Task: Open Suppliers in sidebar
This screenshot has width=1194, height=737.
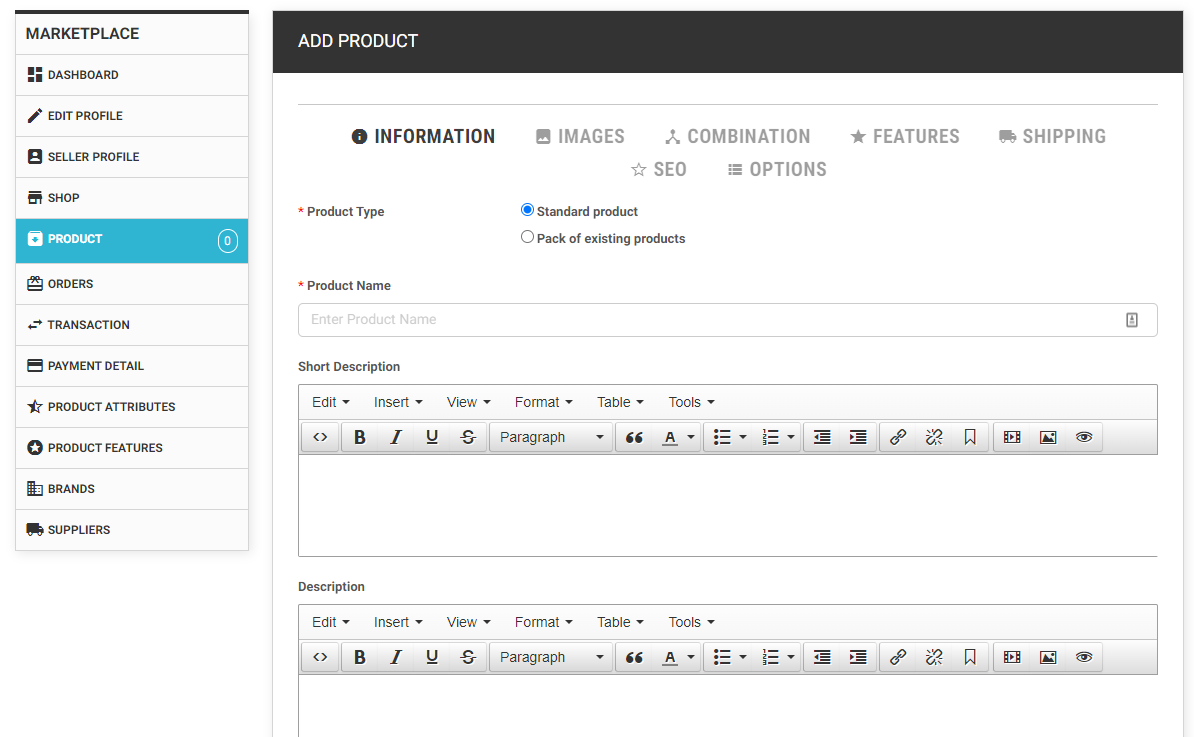Action: click(x=132, y=530)
